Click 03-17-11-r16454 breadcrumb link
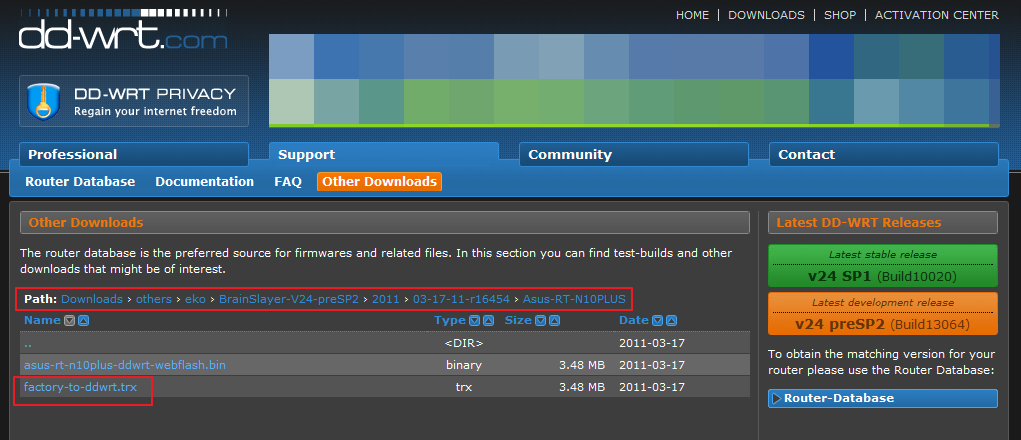 coord(462,299)
